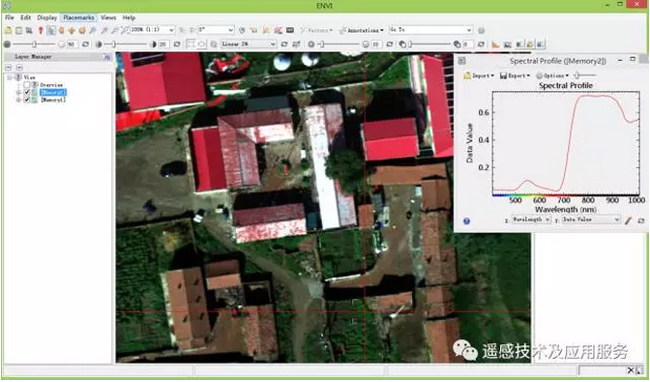
Task: Reset the brightness with its refresh icon
Action: coord(85,44)
